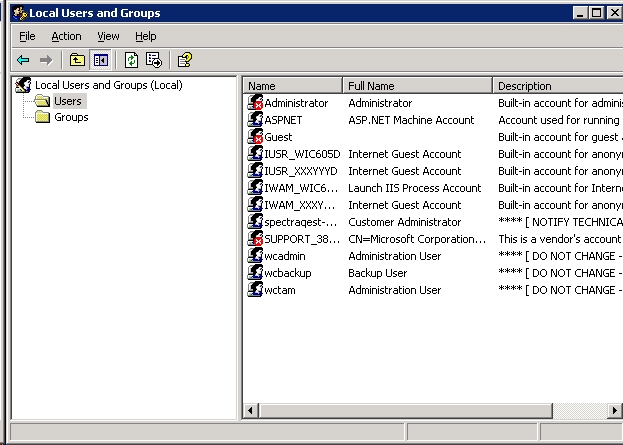This screenshot has height=445, width=623.
Task: Select the Groups folder in tree
Action: [70, 117]
